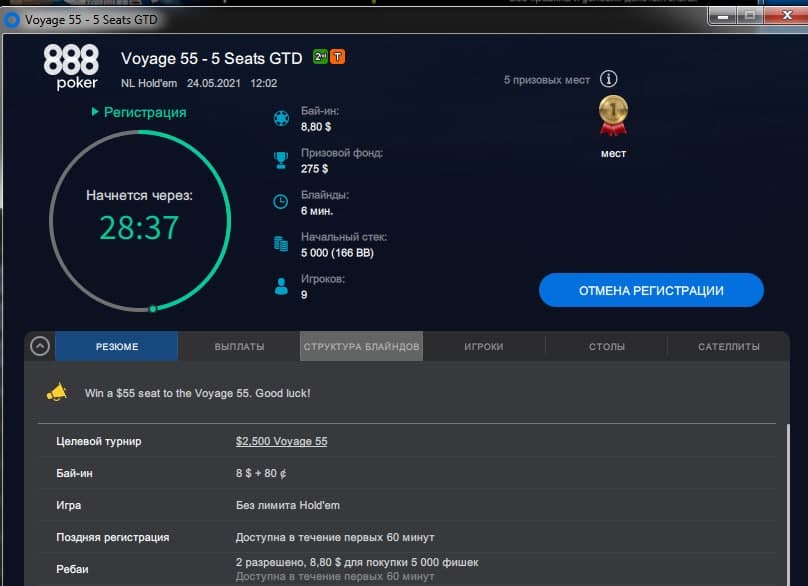
Task: Close the Voyage 55 window
Action: [786, 16]
